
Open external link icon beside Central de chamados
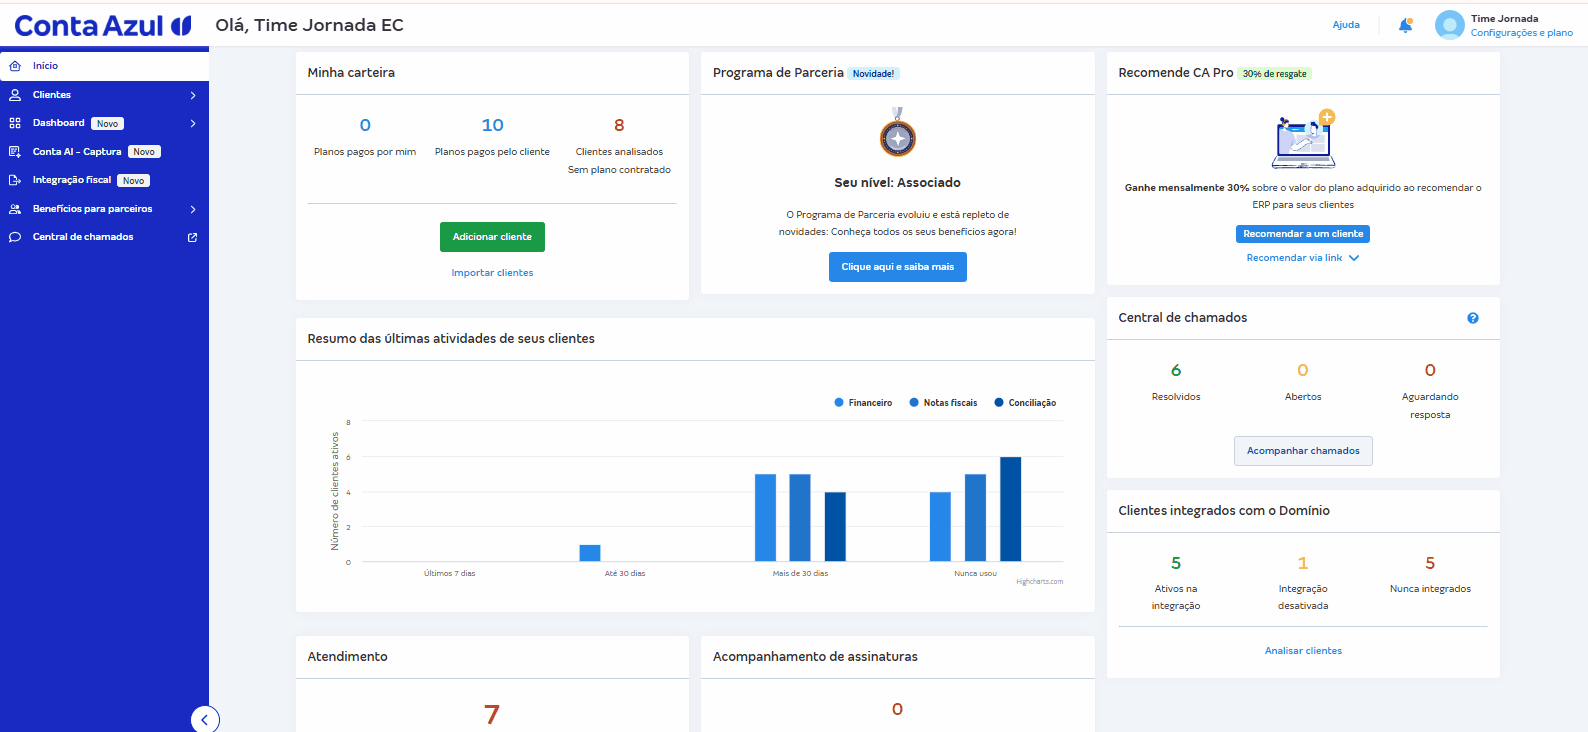tap(193, 237)
